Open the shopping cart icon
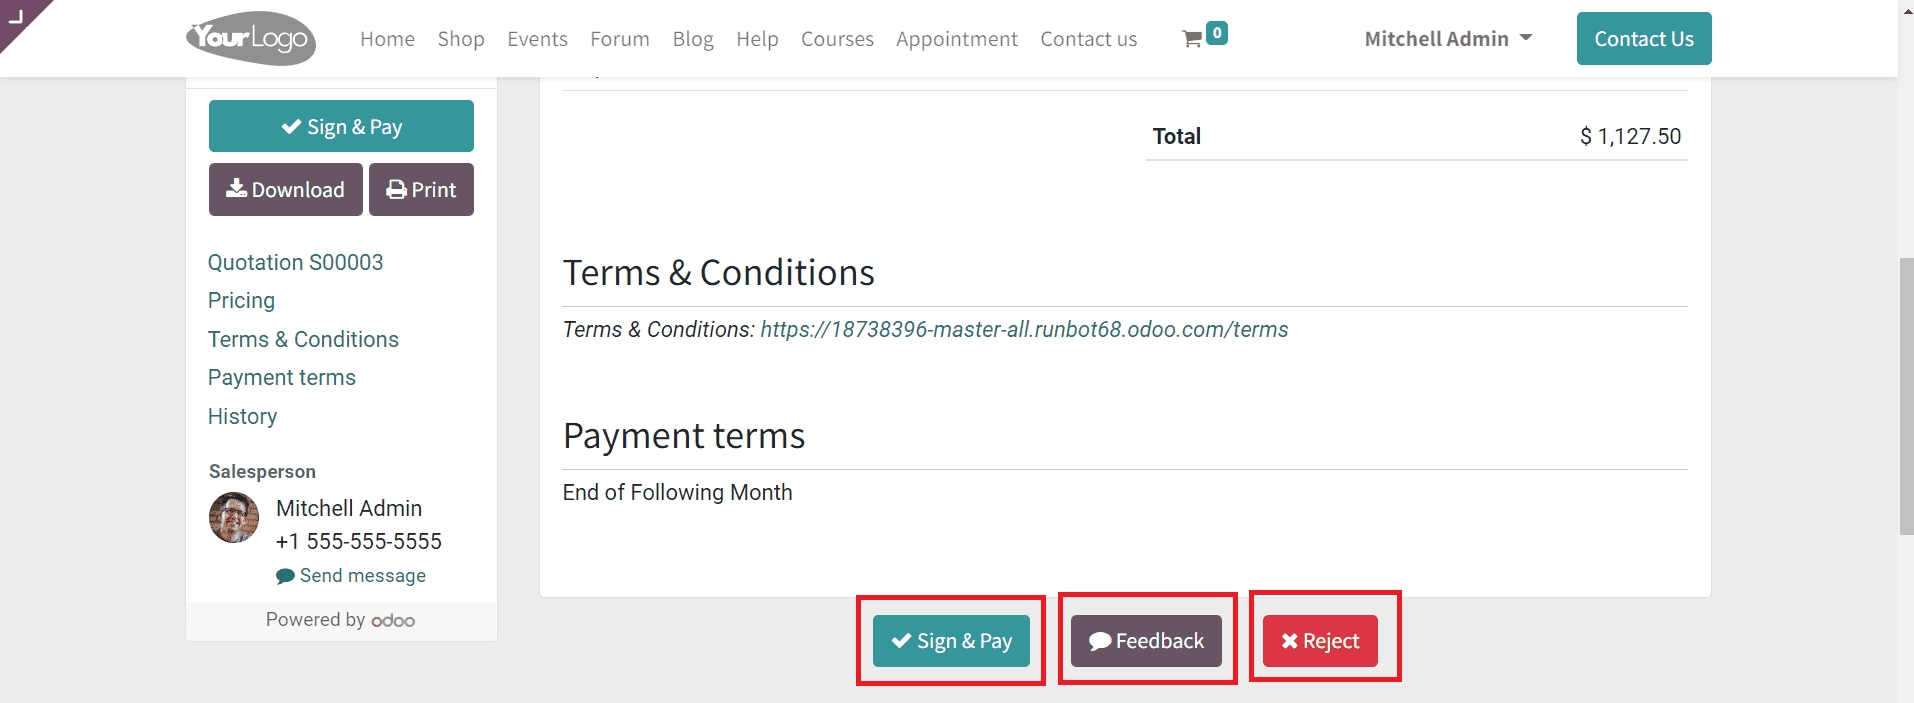The image size is (1914, 703). tap(1192, 39)
